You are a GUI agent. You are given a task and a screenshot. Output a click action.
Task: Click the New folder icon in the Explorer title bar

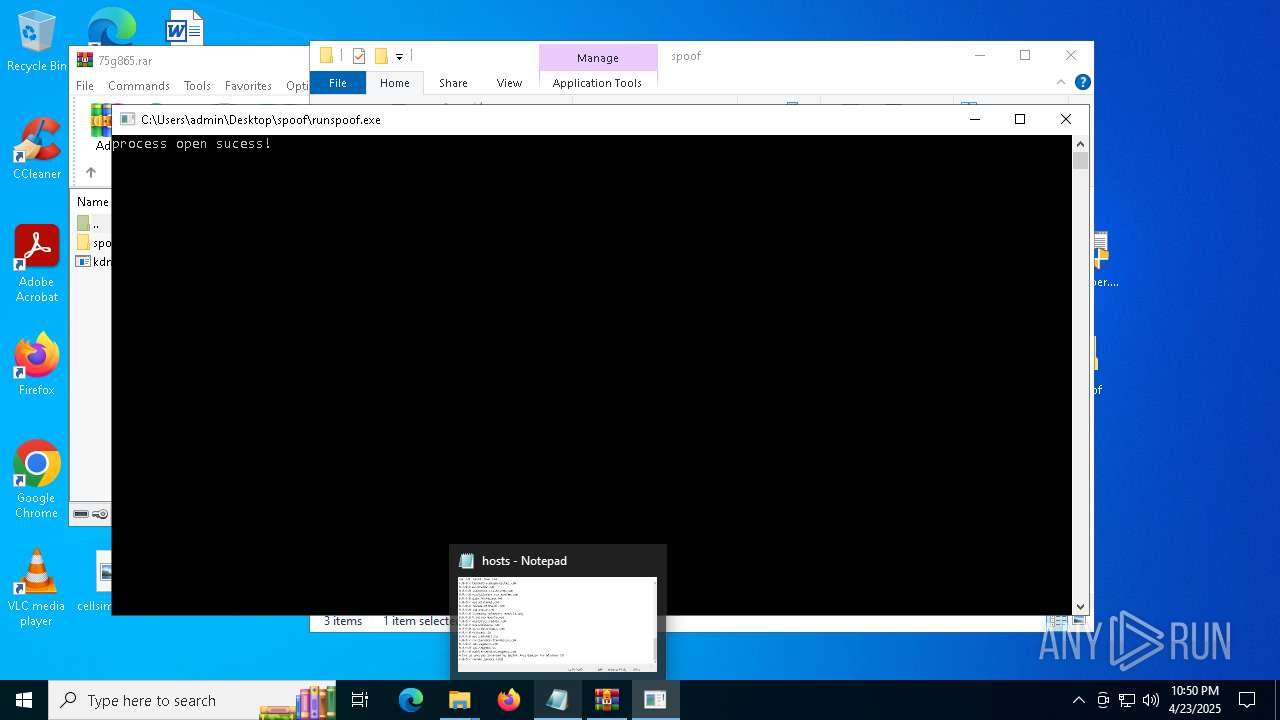381,56
